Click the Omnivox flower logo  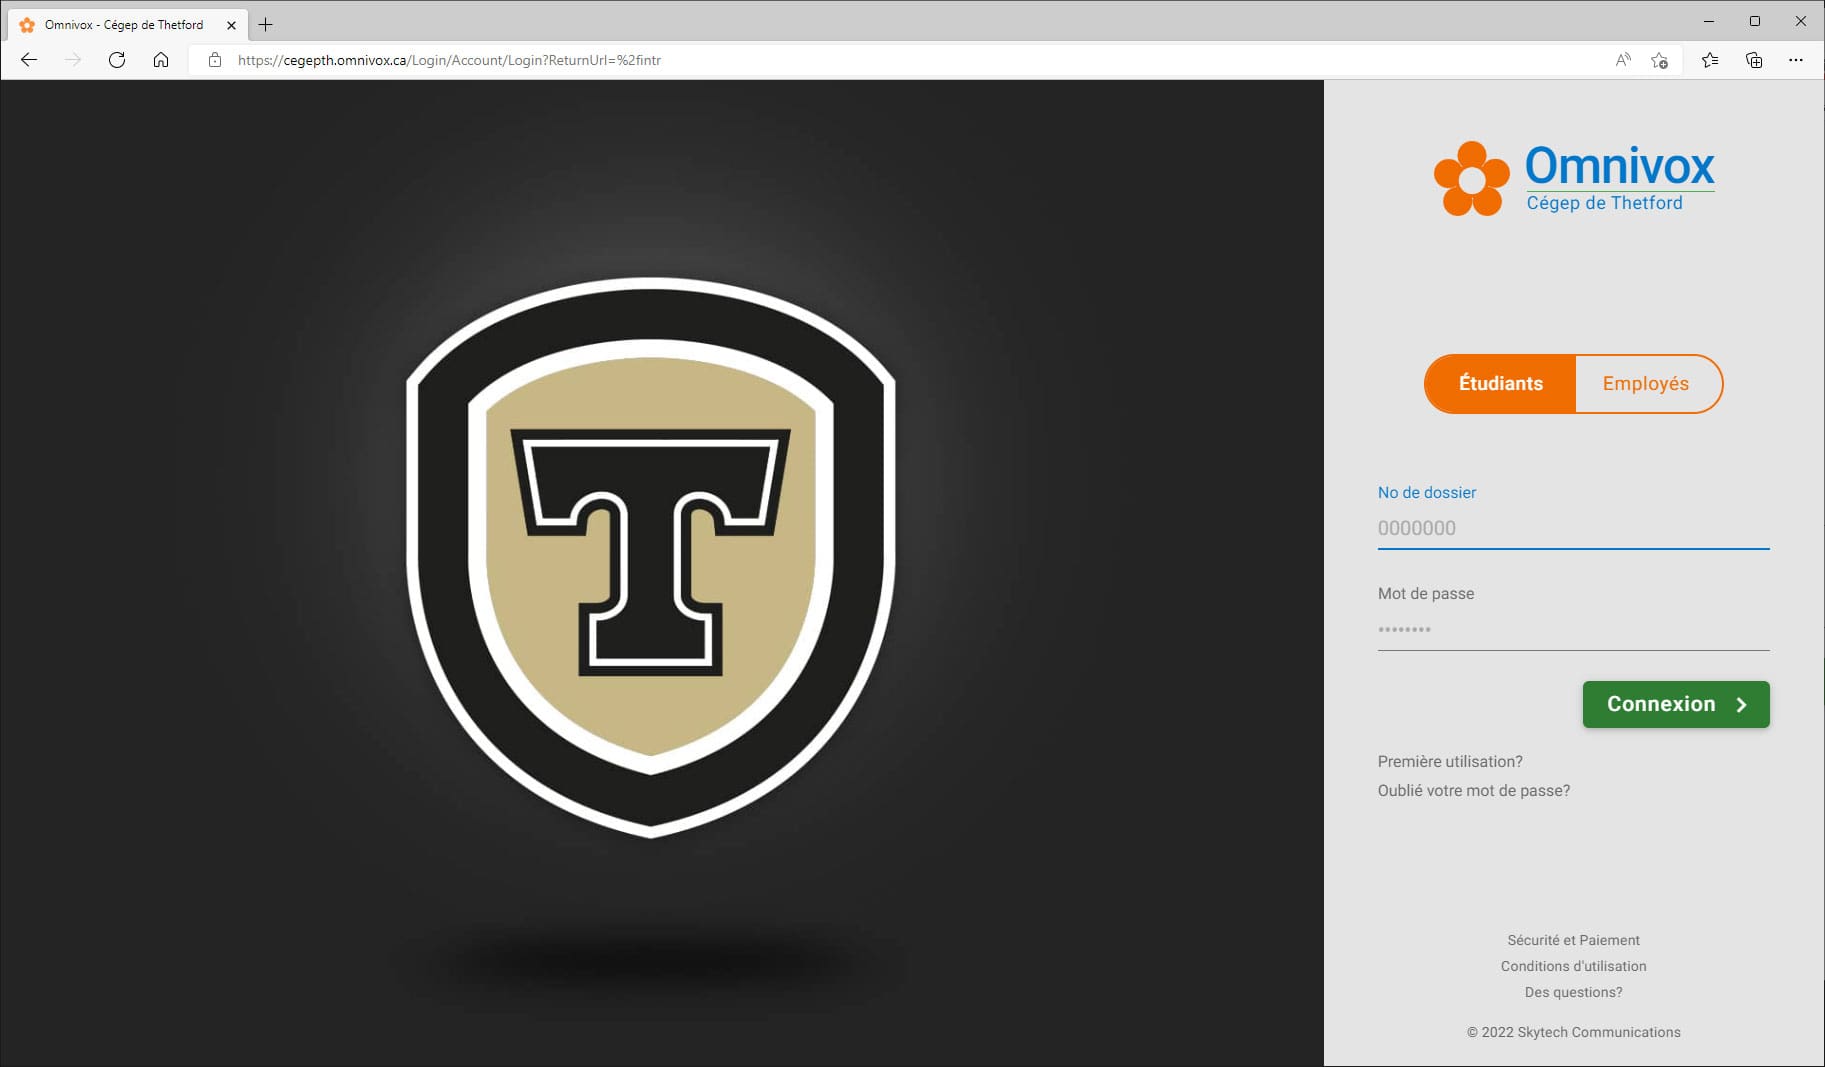pos(1471,179)
